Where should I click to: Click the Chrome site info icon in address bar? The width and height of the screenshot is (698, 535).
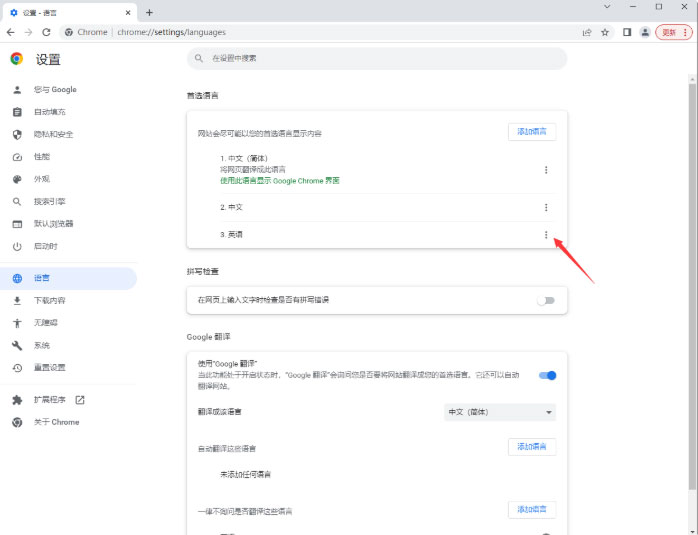69,32
